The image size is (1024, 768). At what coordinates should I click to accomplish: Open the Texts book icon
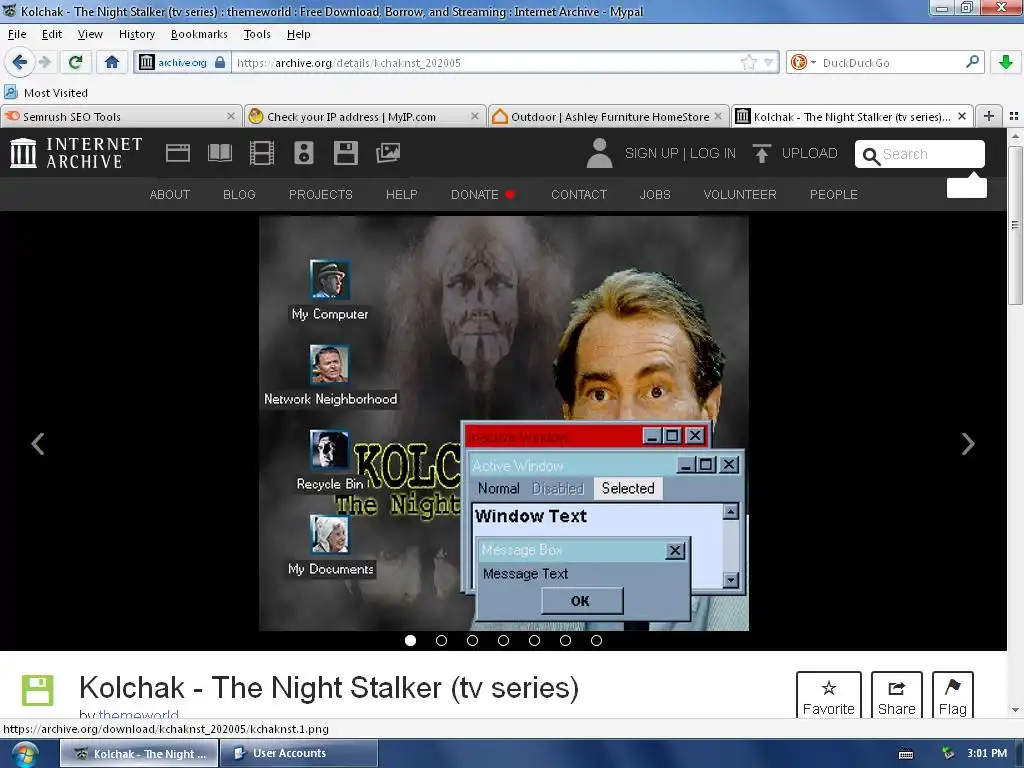point(219,153)
